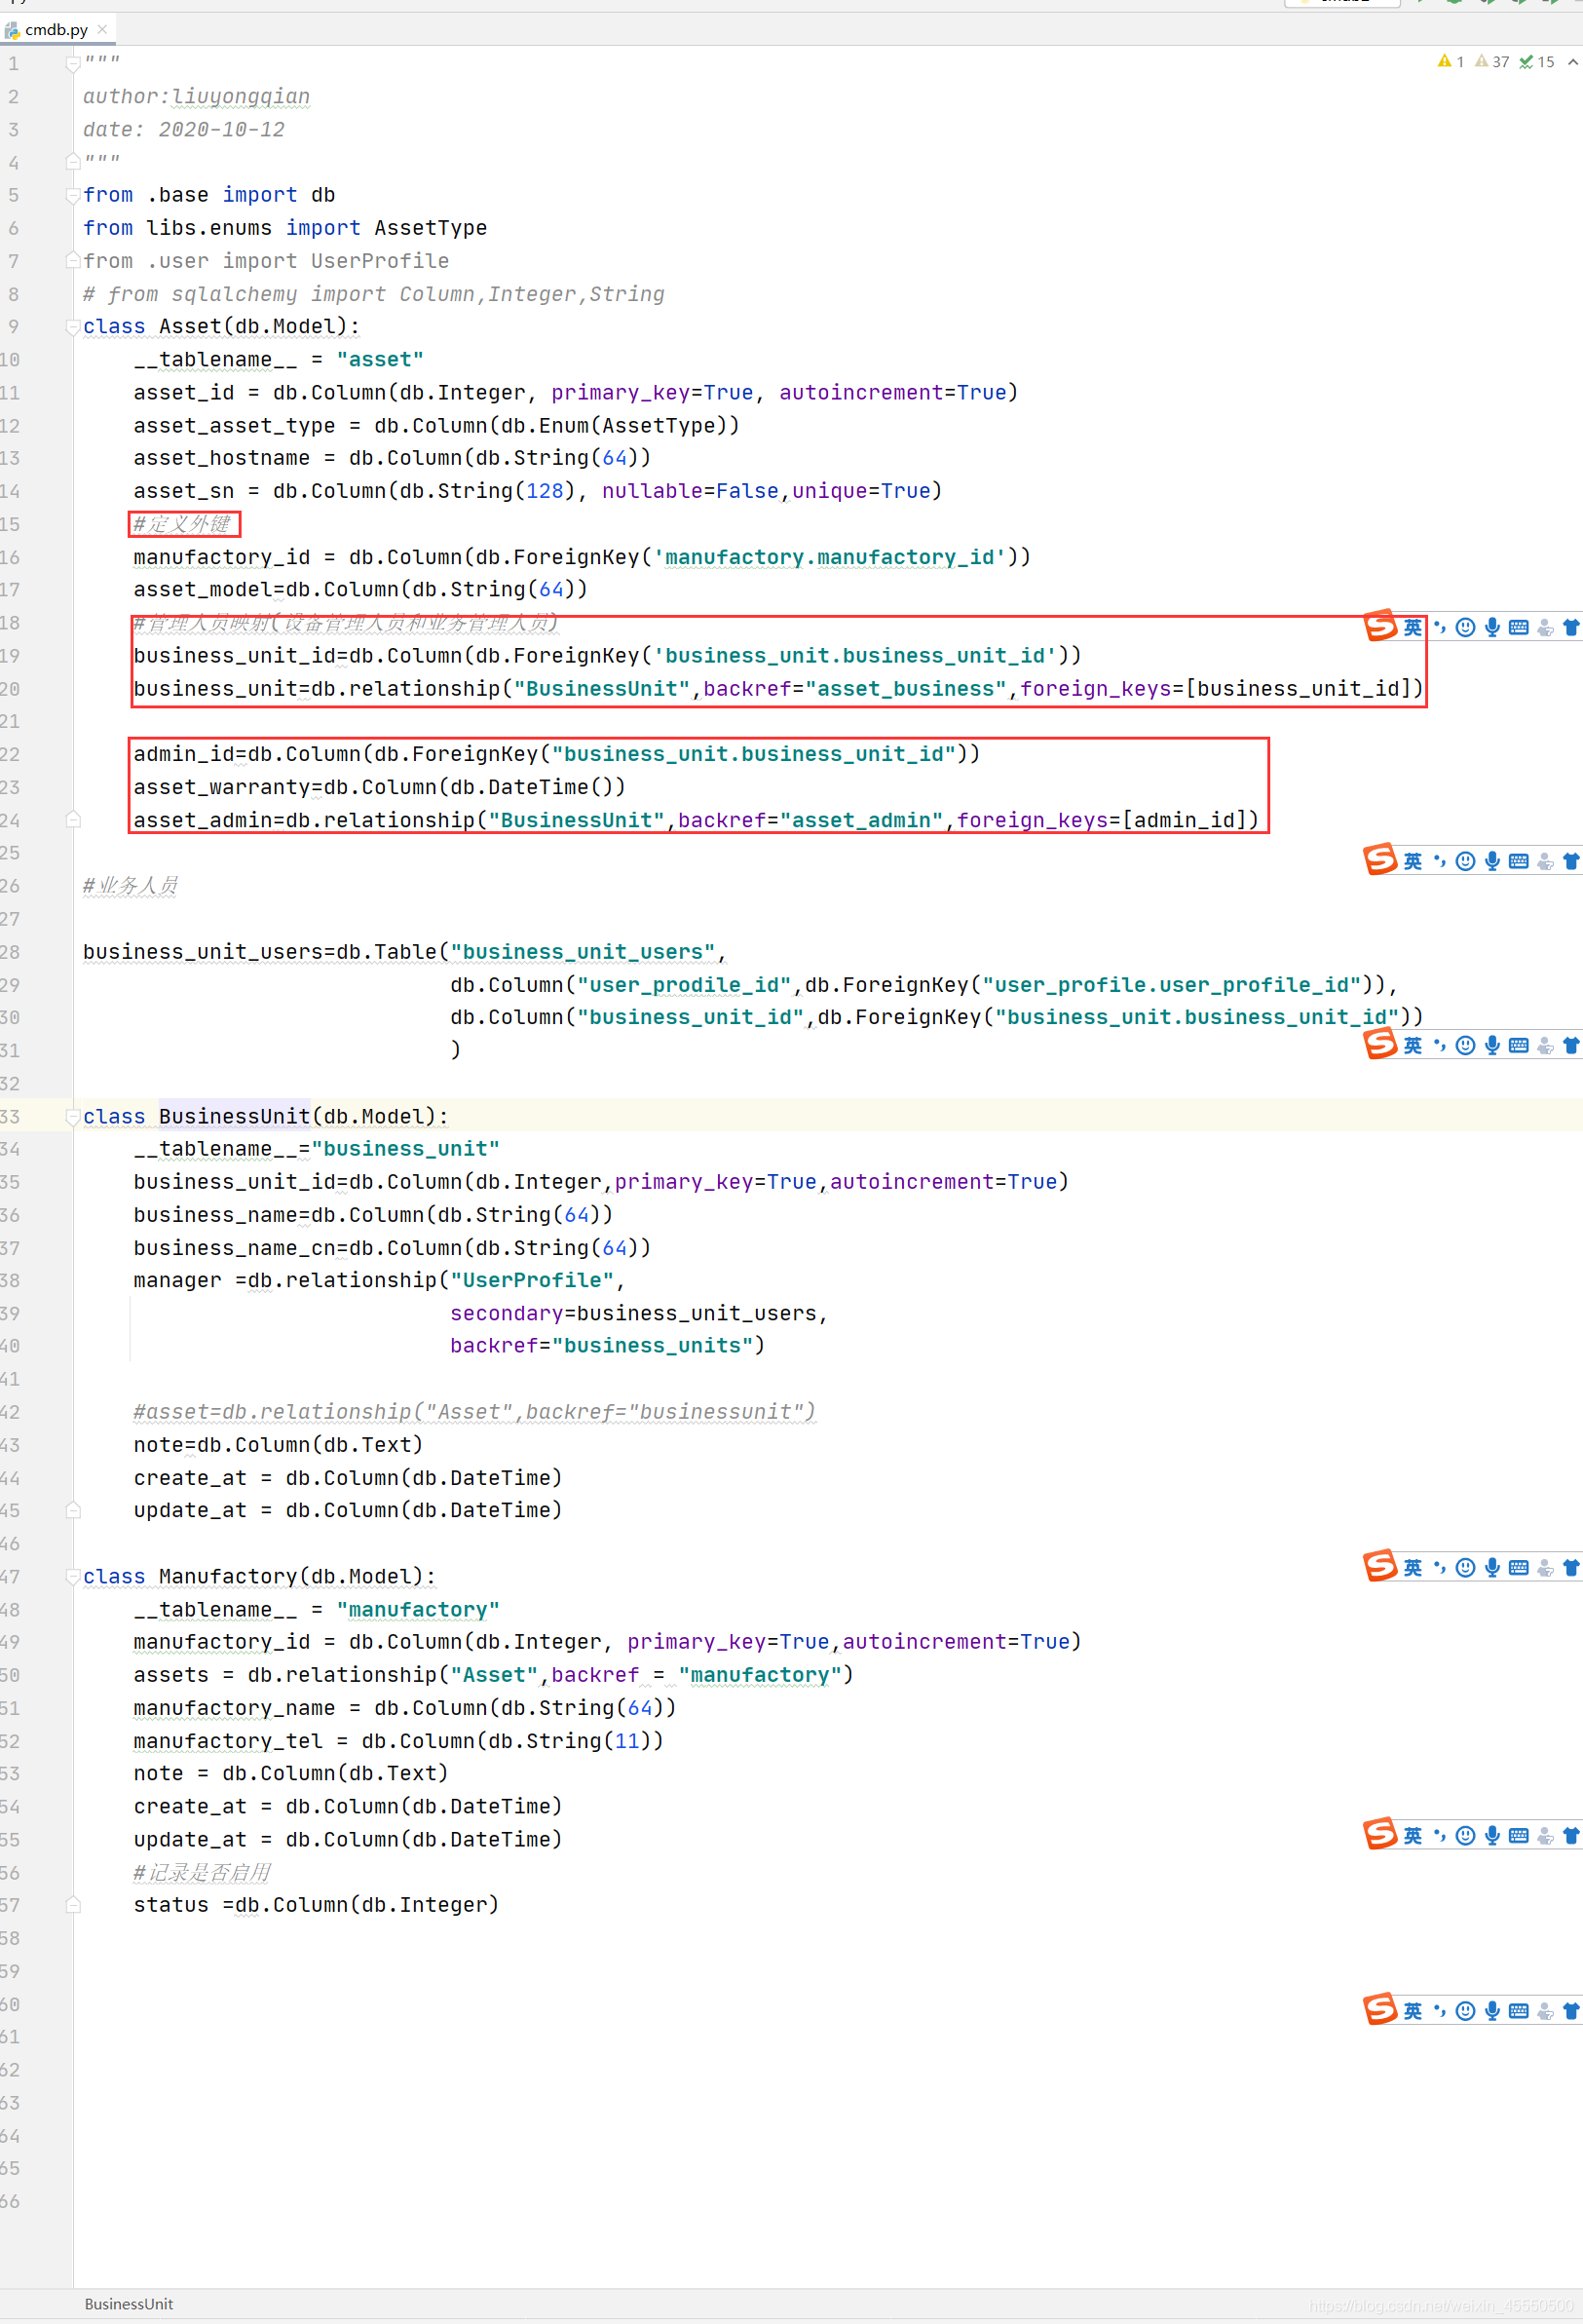
Task: Click 'assets = db.relationship' line
Action: 494,1674
